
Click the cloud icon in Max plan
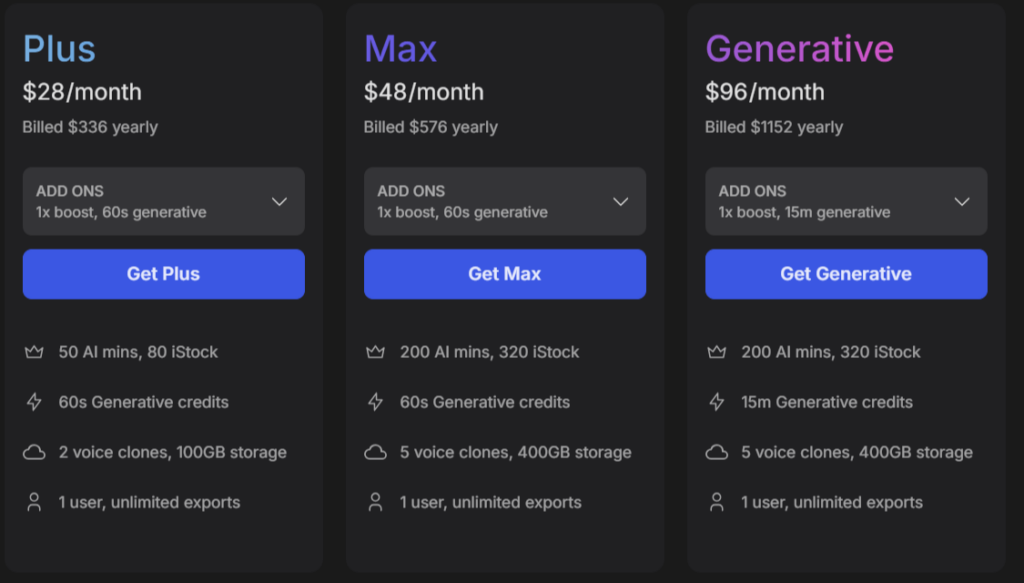click(376, 452)
